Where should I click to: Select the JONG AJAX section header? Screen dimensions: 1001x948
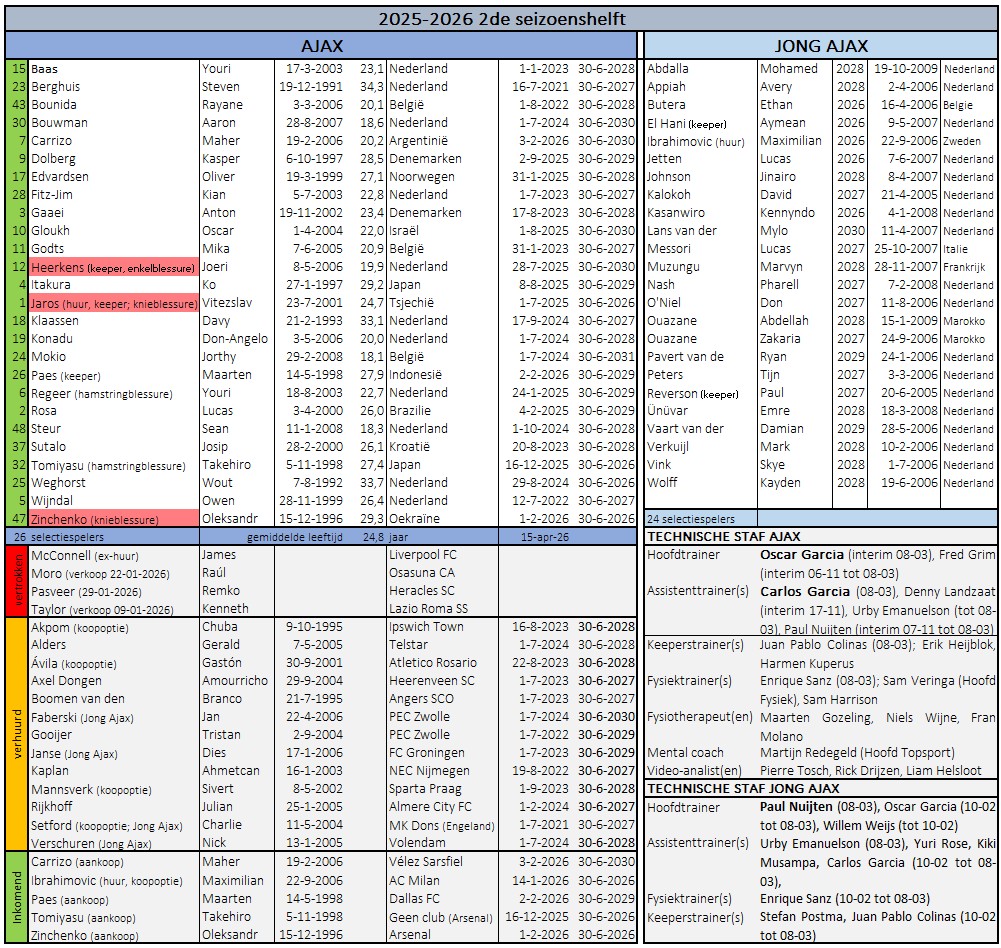point(821,46)
